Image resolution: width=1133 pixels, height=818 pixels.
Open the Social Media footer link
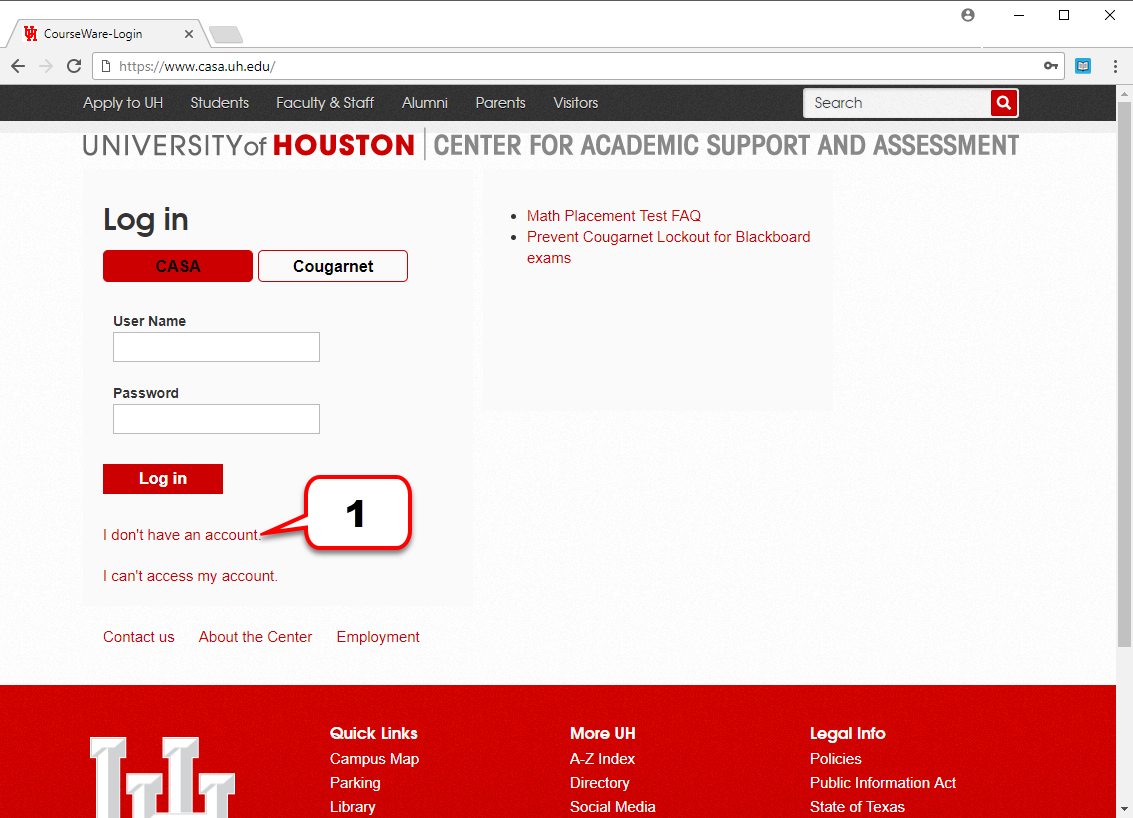pos(613,806)
